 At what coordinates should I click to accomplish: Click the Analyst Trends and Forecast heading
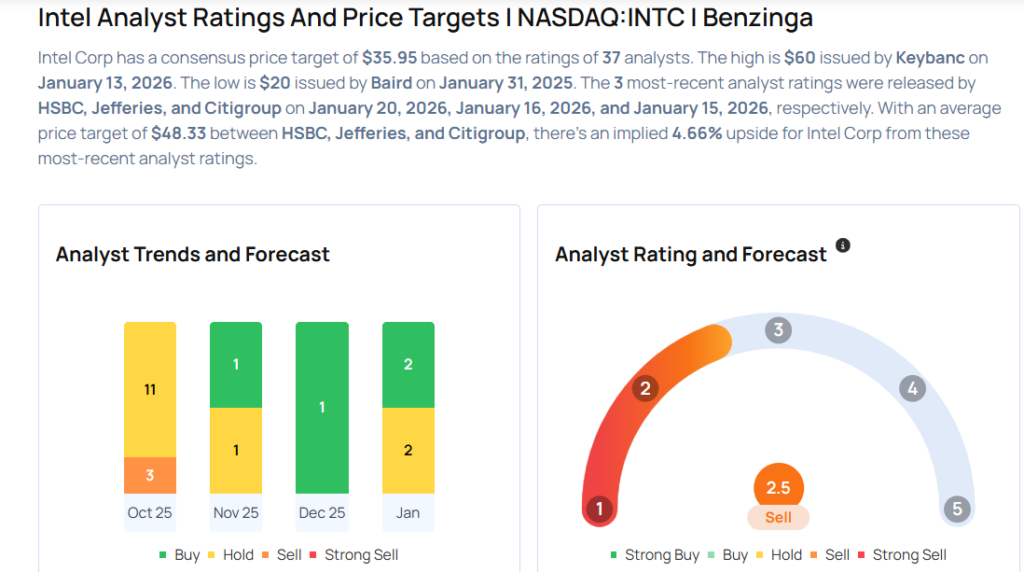point(193,254)
